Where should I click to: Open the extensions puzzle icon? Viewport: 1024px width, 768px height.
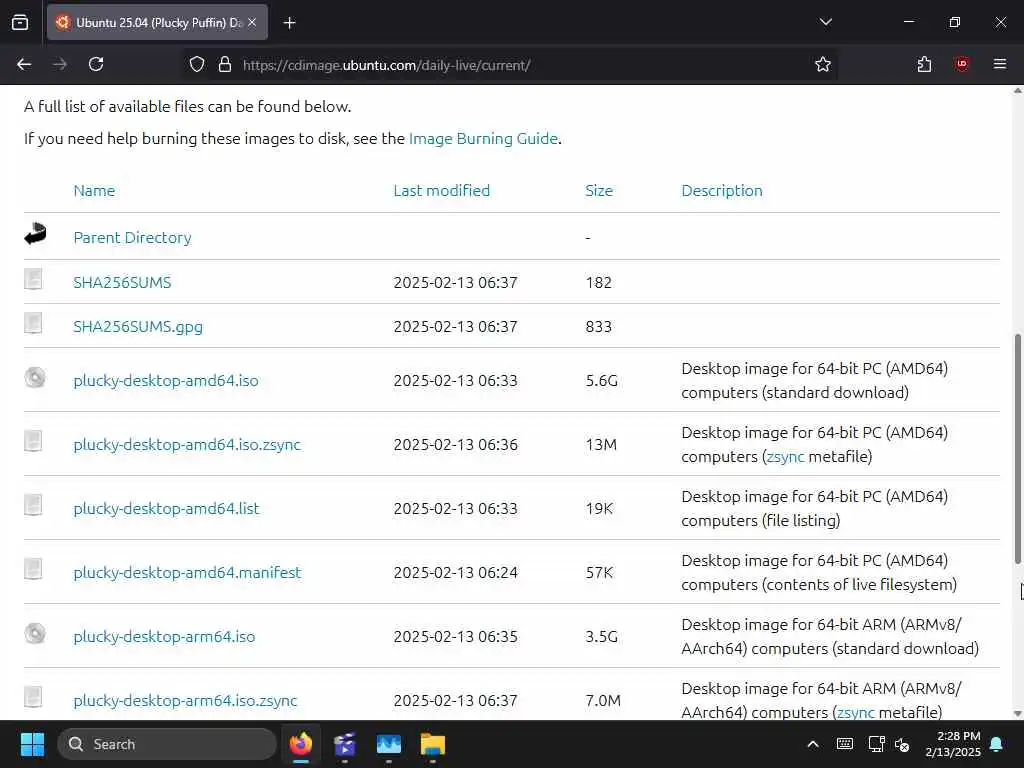924,65
